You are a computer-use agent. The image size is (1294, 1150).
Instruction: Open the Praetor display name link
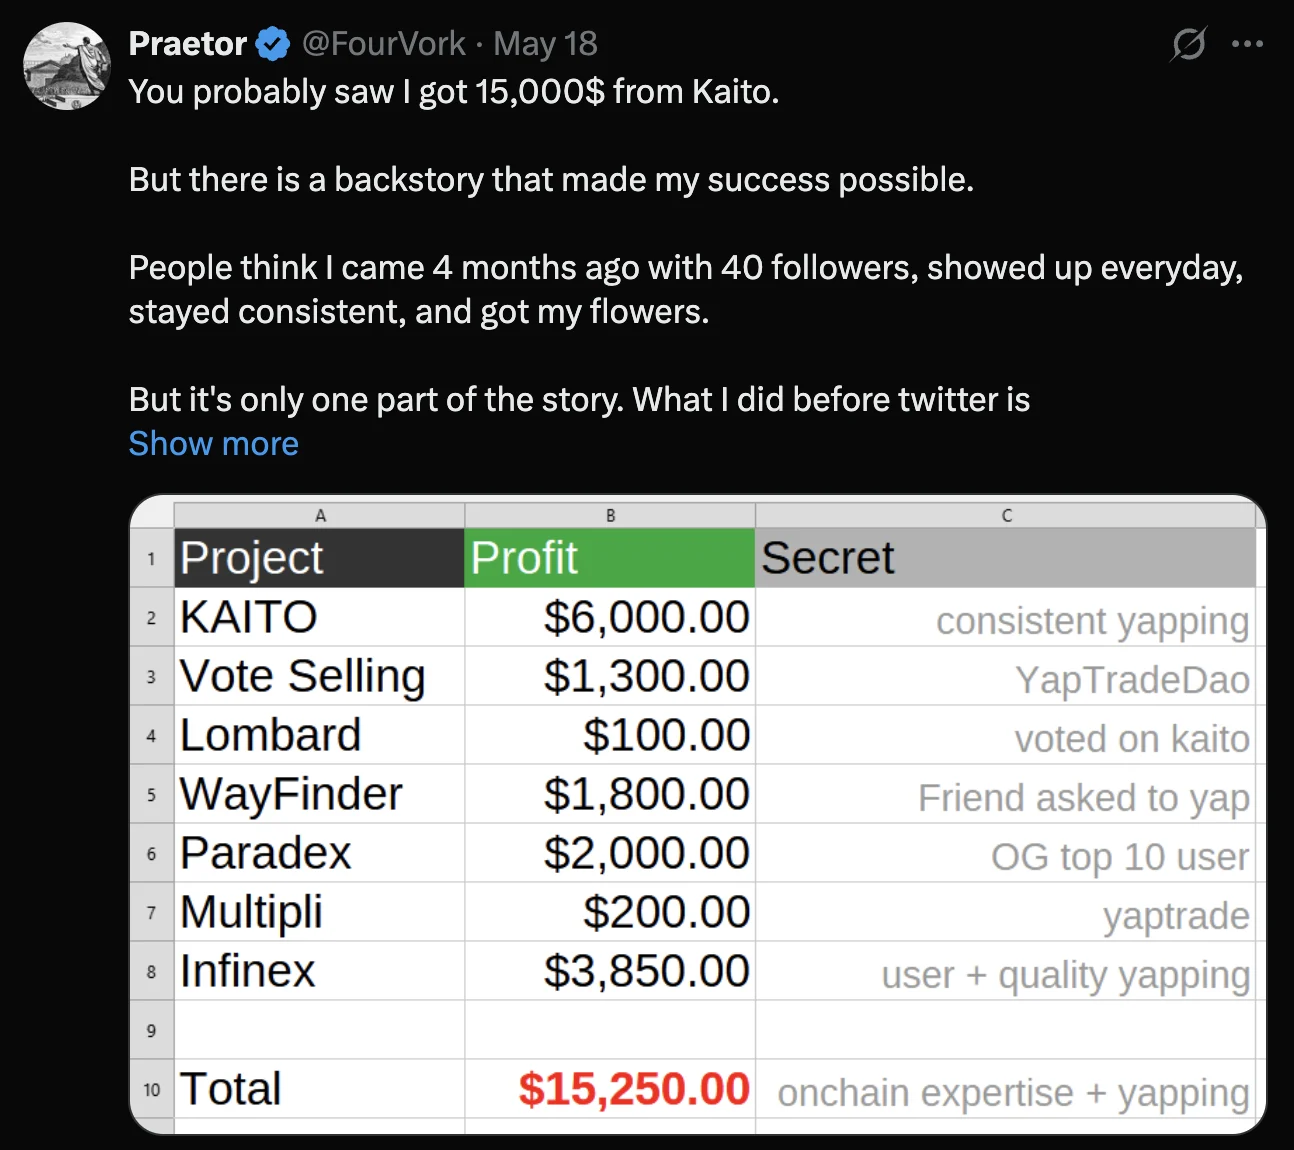187,44
